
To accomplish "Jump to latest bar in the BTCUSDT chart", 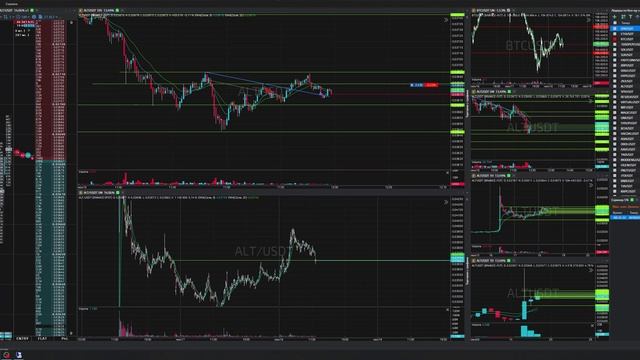I will [589, 19].
